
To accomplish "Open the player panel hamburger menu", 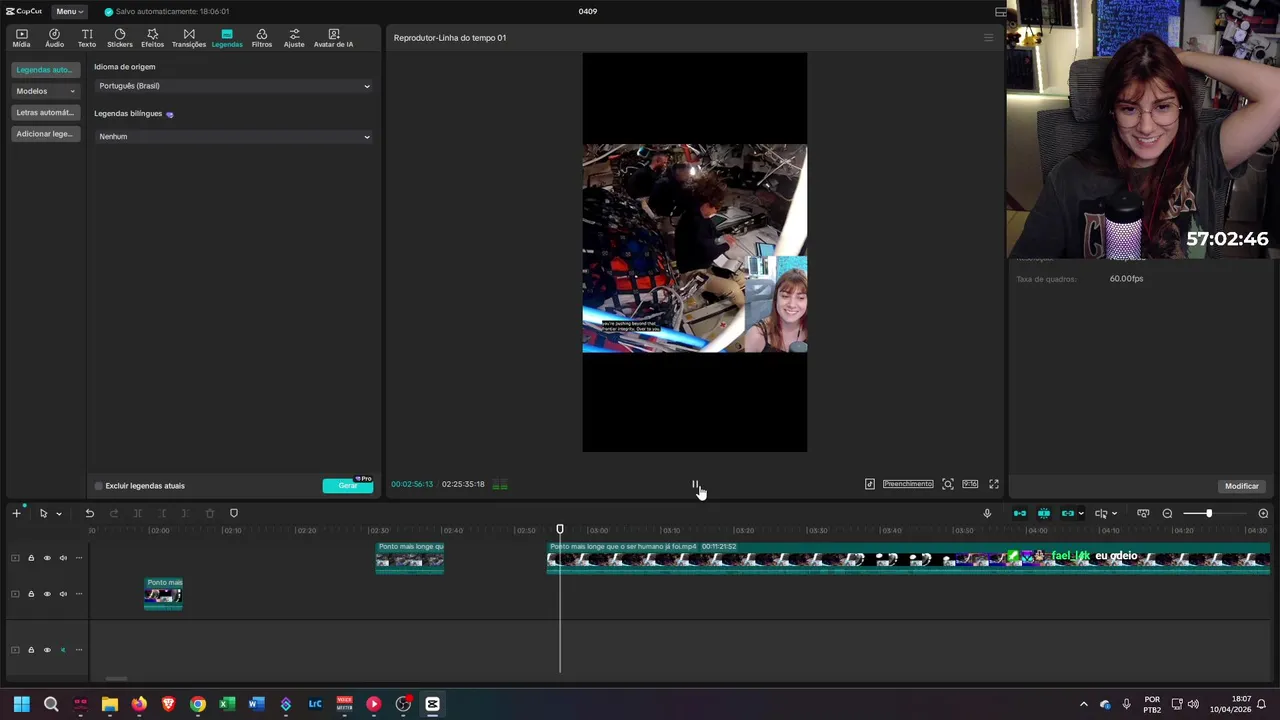I will [x=989, y=38].
